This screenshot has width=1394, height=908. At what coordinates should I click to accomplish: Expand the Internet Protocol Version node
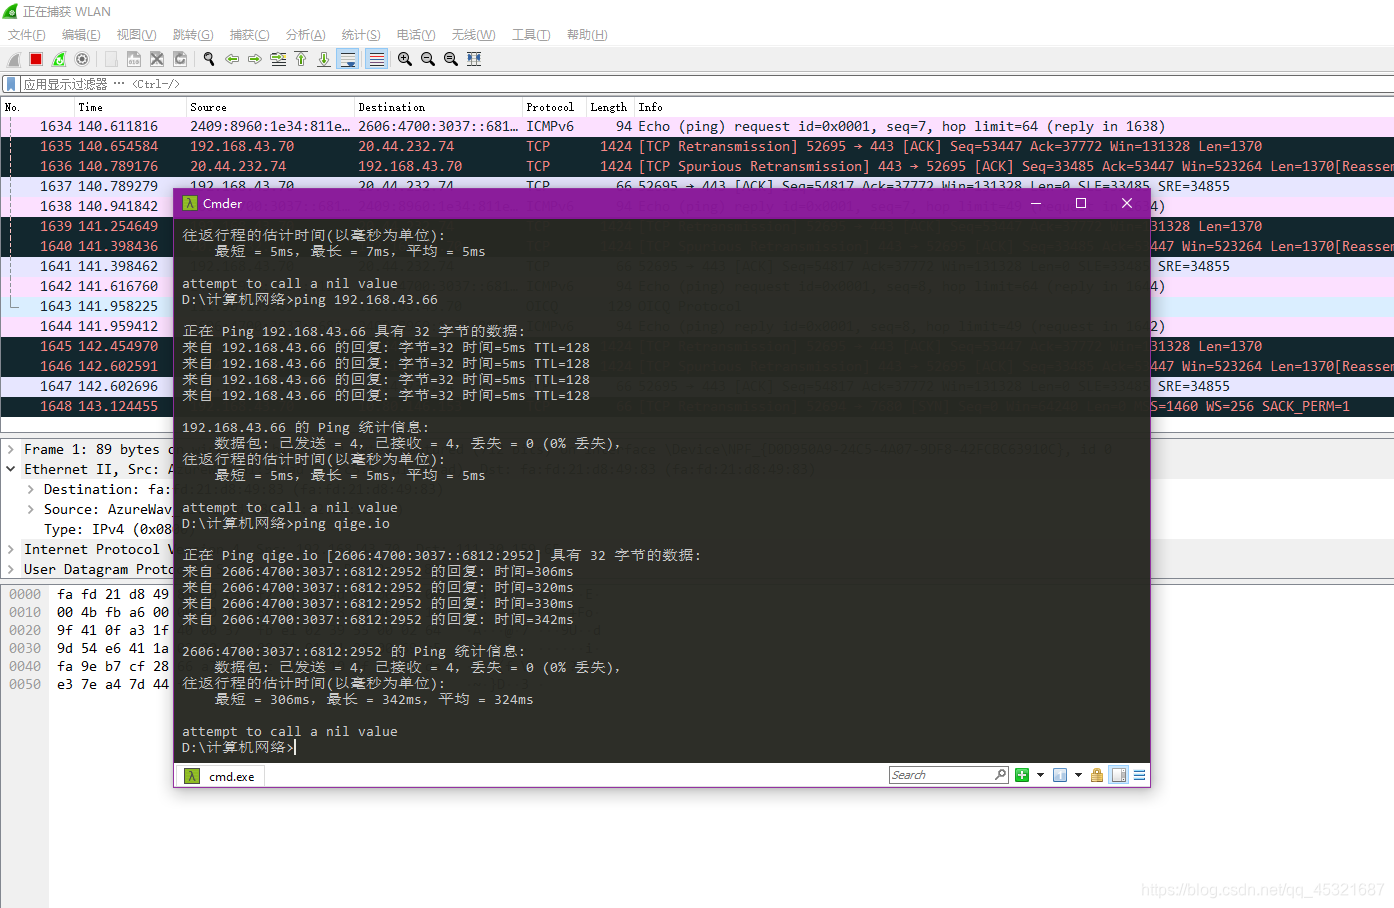point(11,549)
